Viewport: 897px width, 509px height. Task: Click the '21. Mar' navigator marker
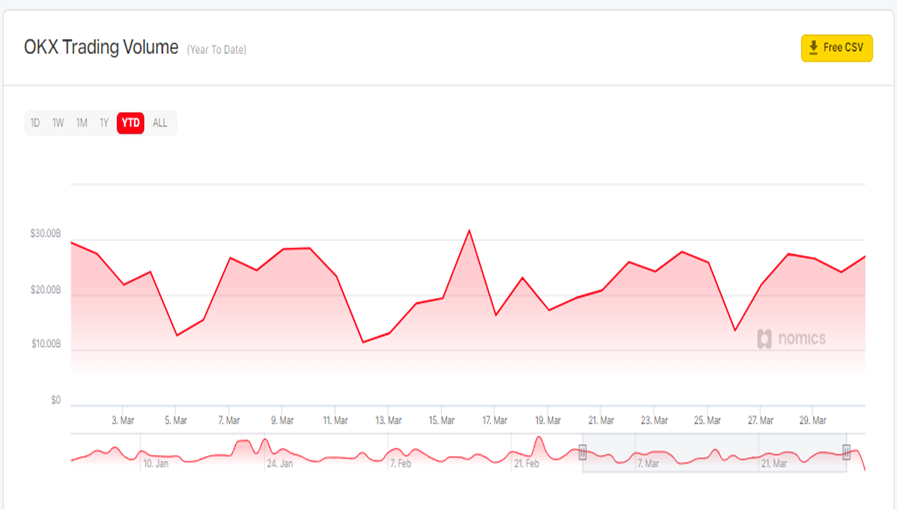(774, 464)
